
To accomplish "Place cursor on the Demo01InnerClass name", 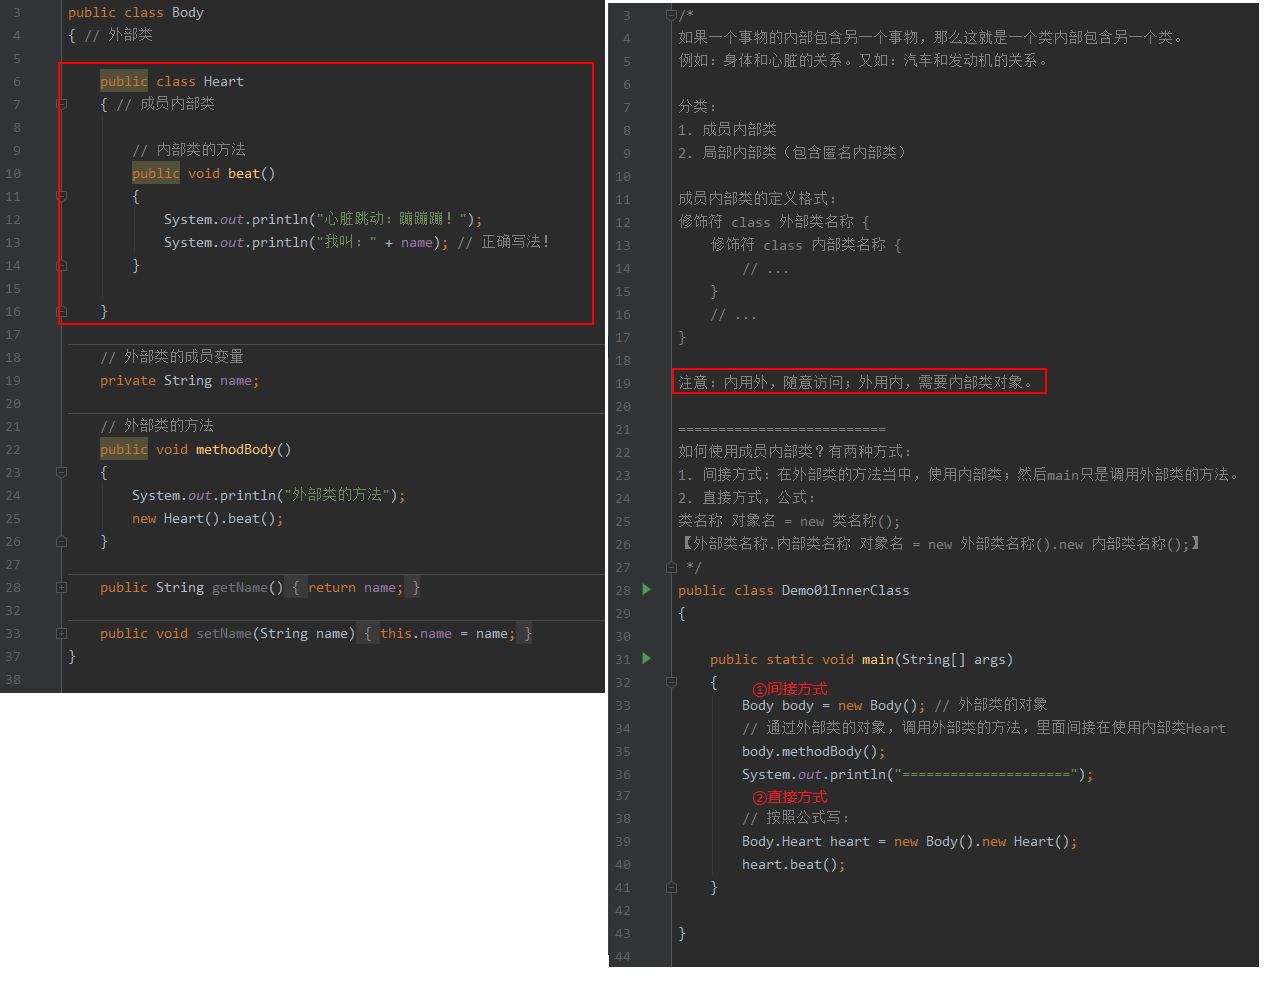I will [845, 590].
